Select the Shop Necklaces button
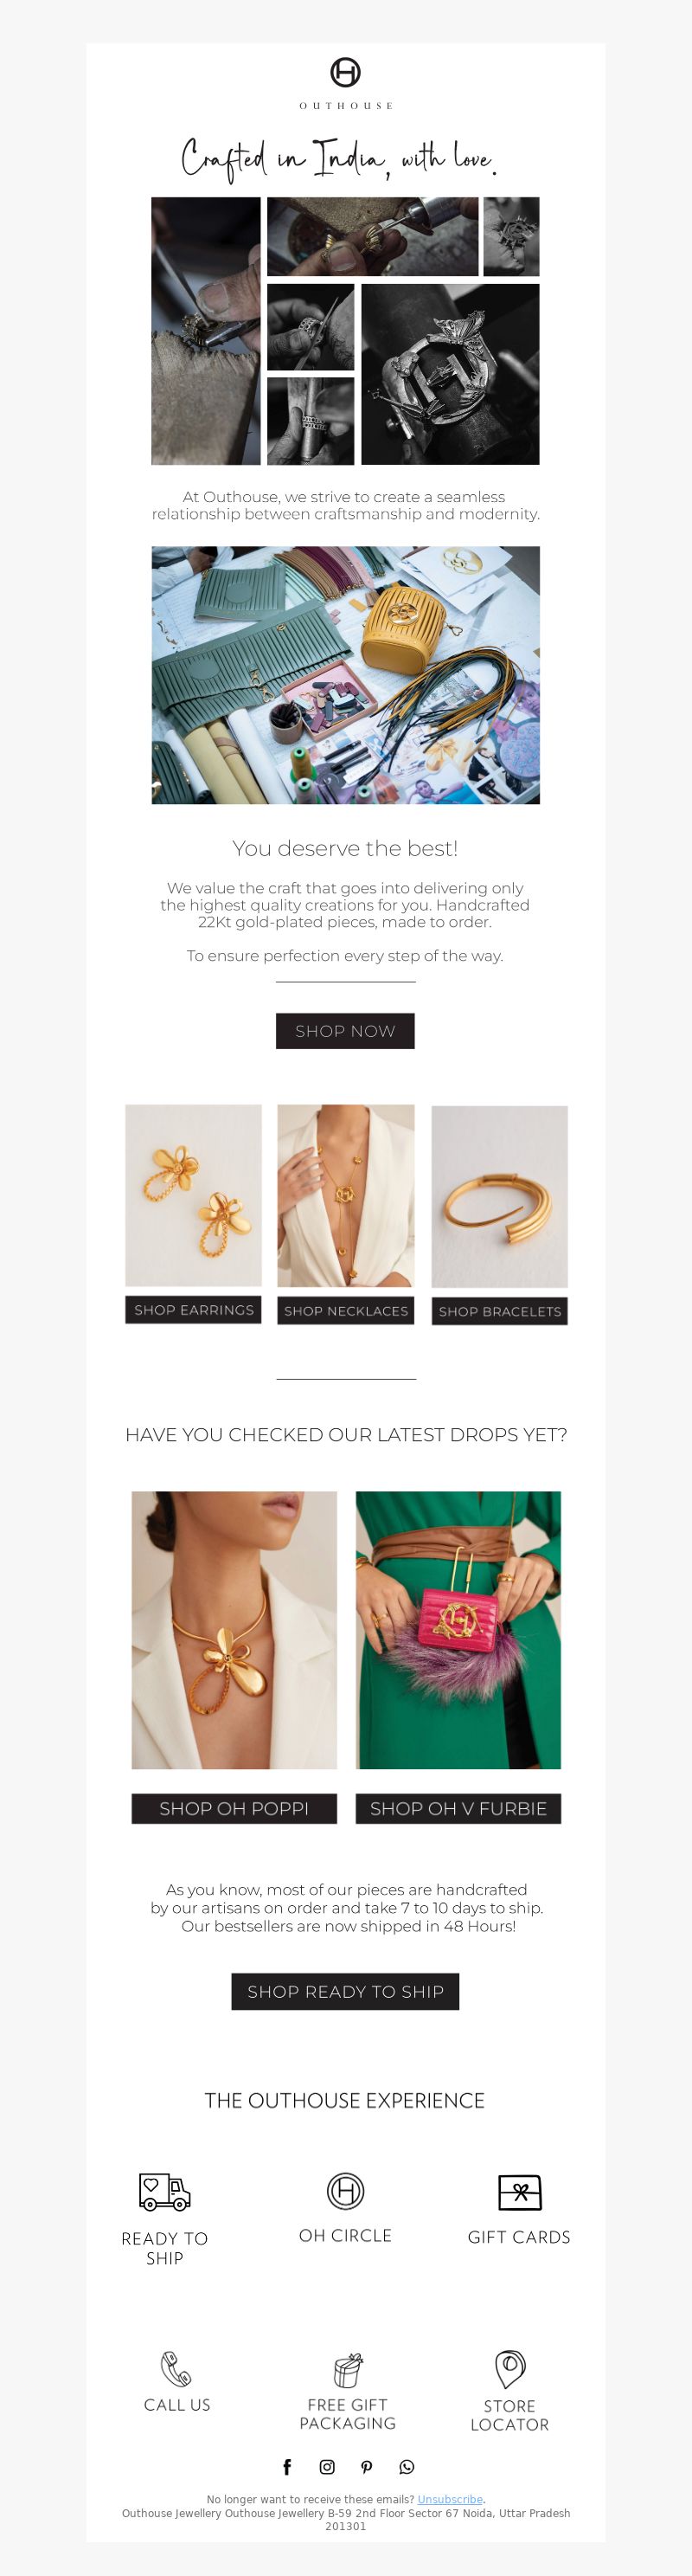The image size is (692, 2576). (x=346, y=1311)
